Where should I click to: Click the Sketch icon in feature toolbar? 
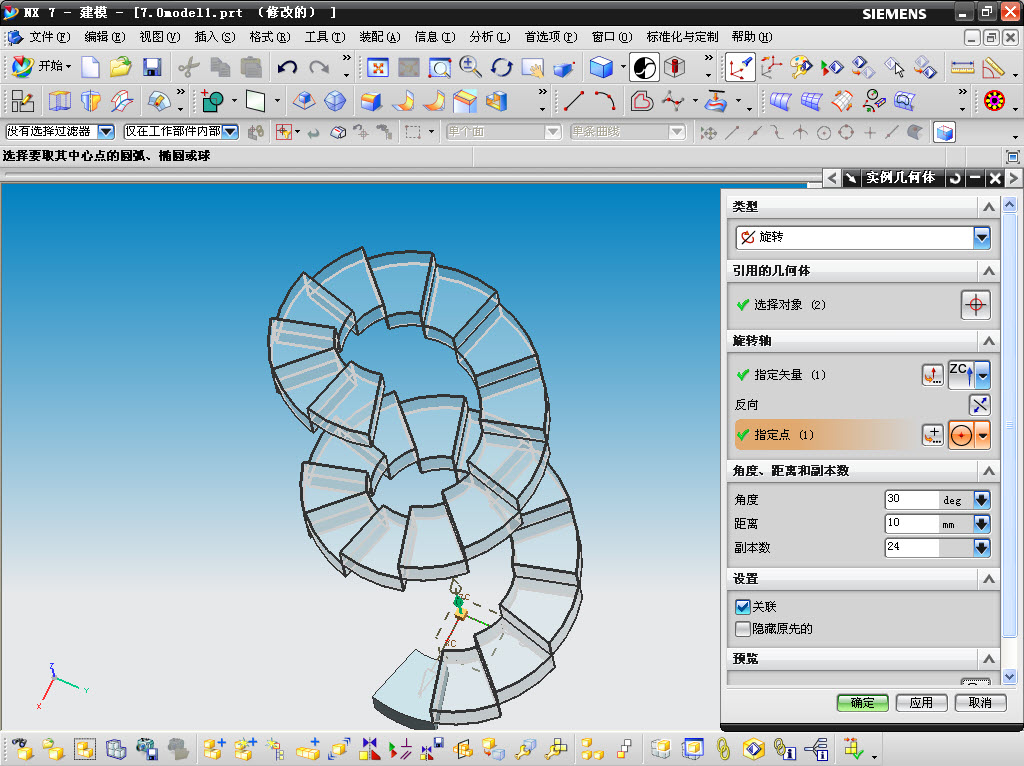coord(23,101)
